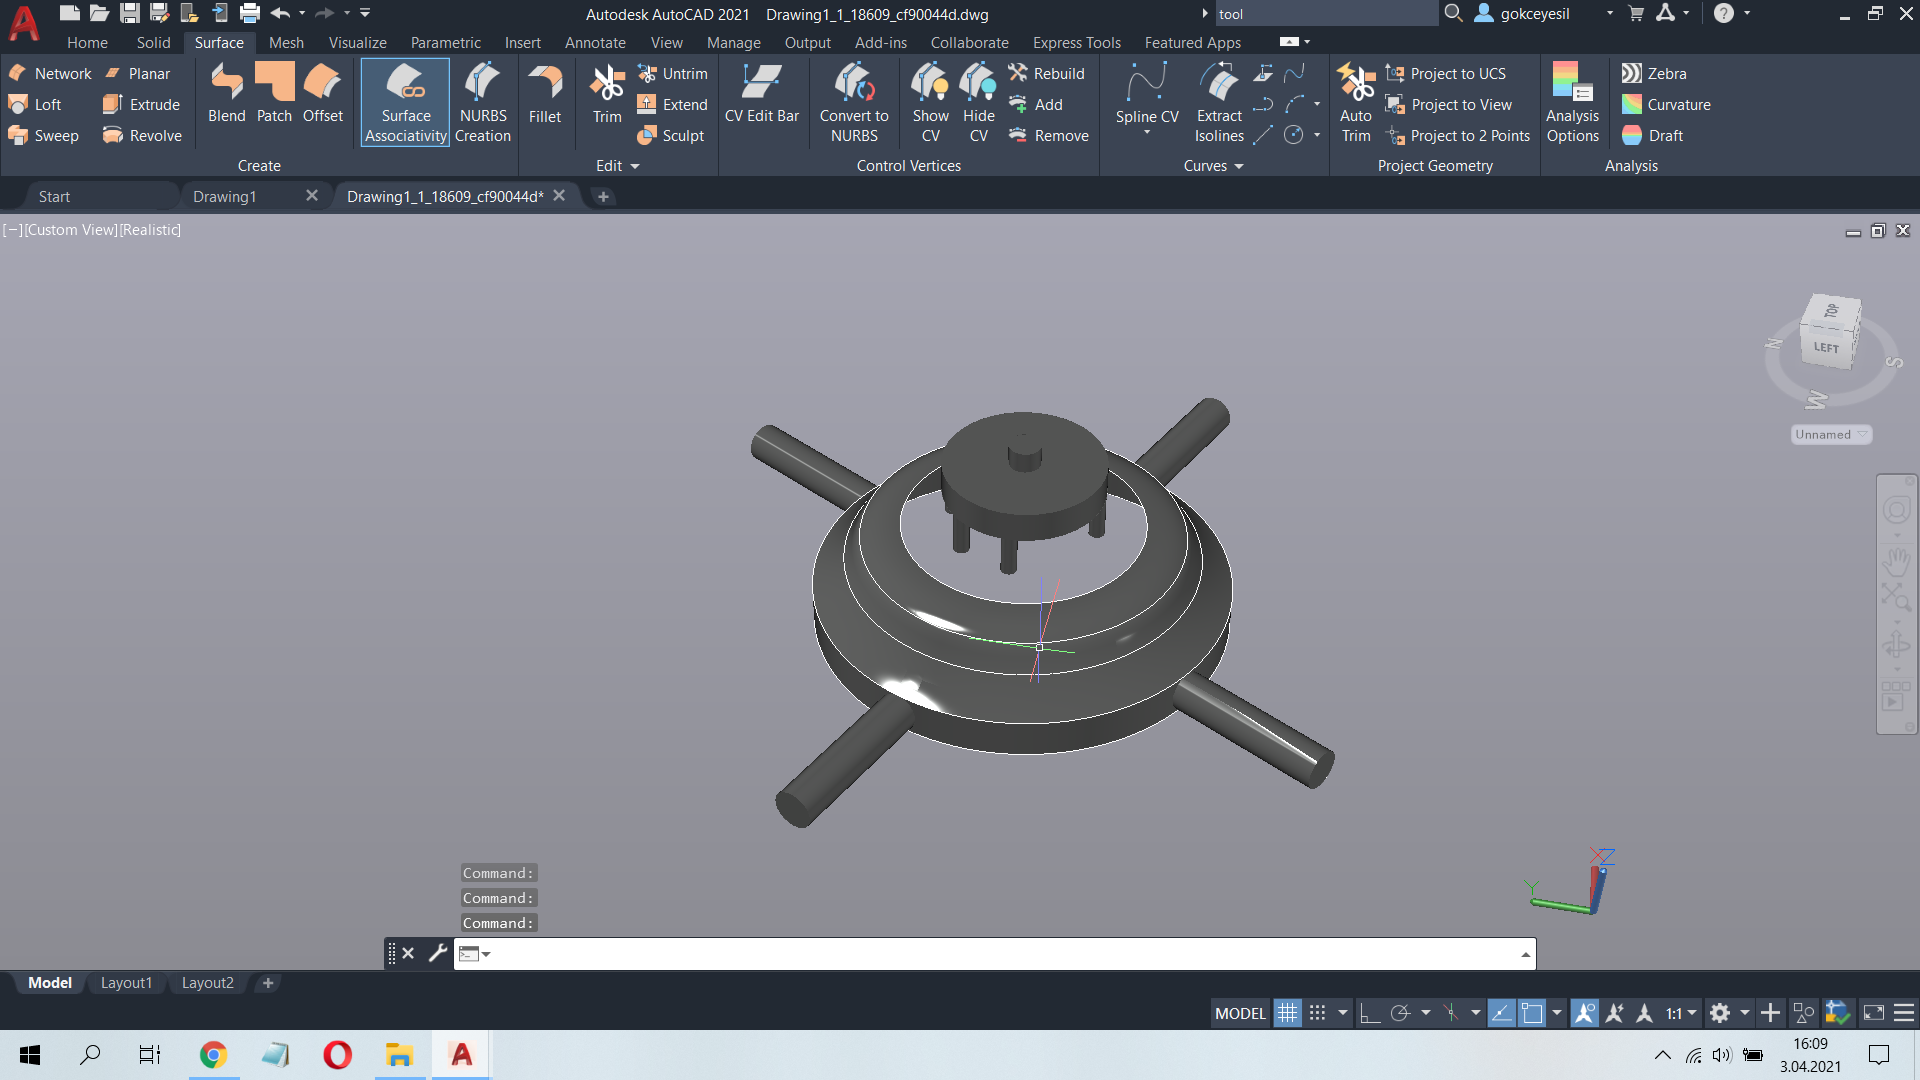Click the LEFT face of ViewCube
Image resolution: width=1920 pixels, height=1080 pixels.
click(x=1826, y=347)
